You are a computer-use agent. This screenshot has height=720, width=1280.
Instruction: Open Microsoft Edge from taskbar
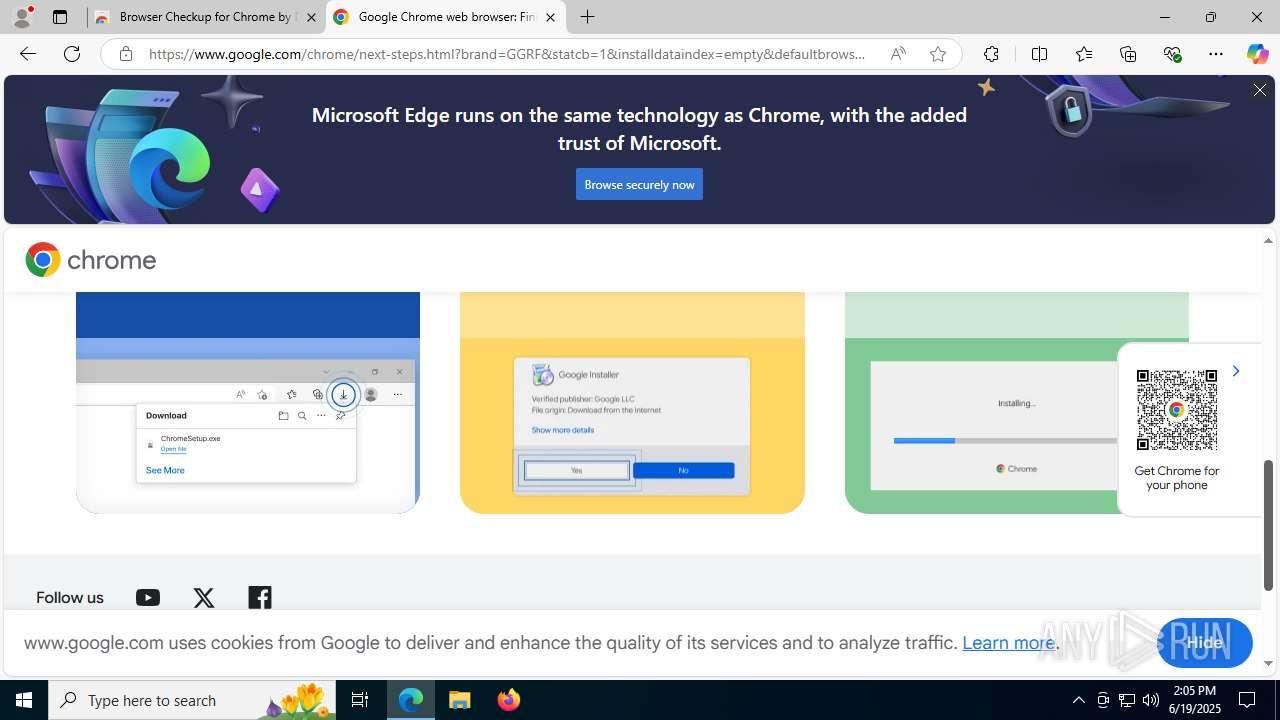coord(411,700)
